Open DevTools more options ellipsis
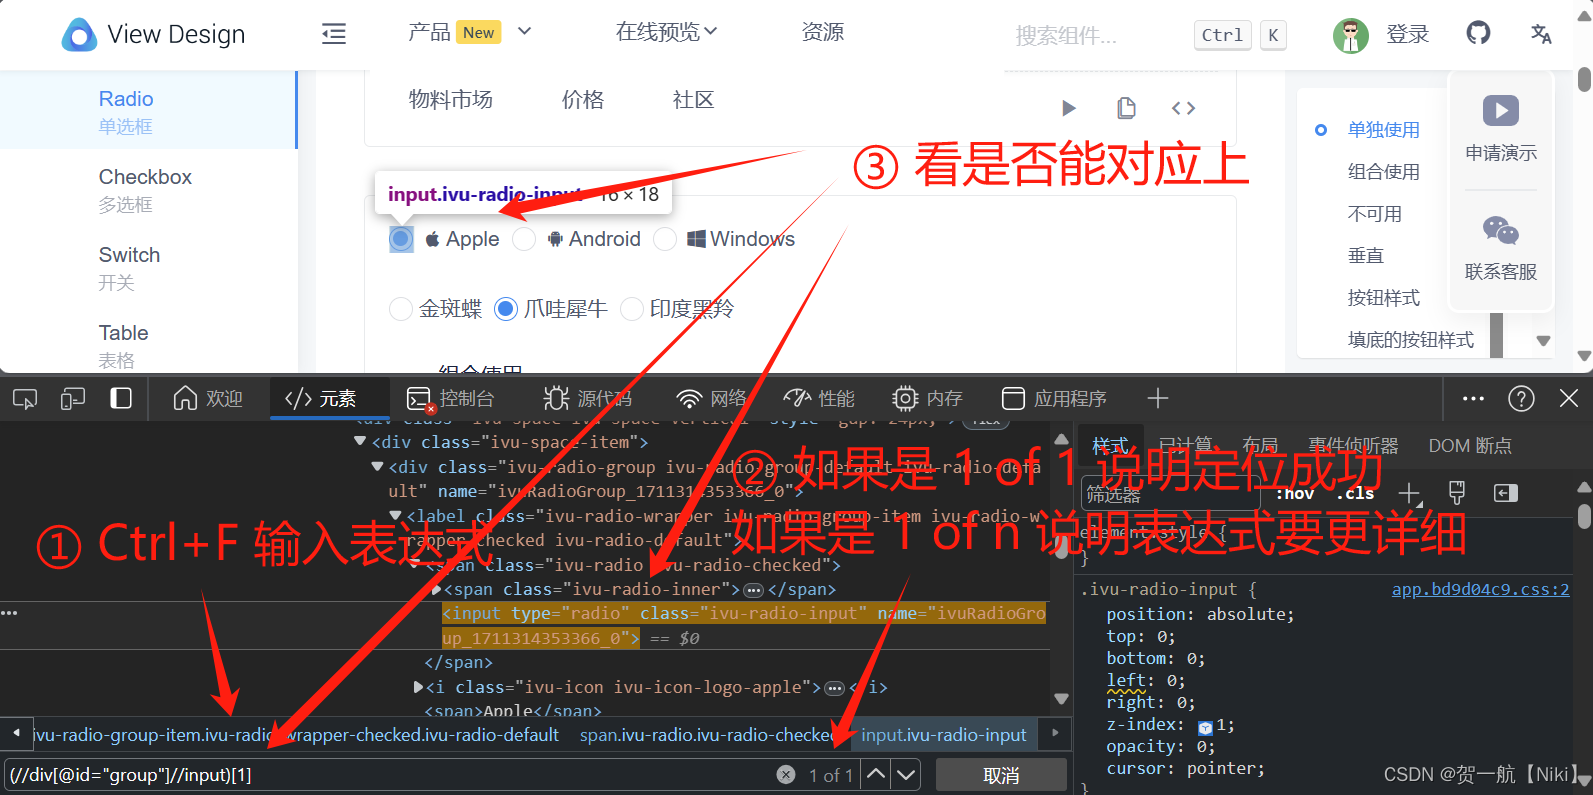 pyautogui.click(x=1473, y=399)
